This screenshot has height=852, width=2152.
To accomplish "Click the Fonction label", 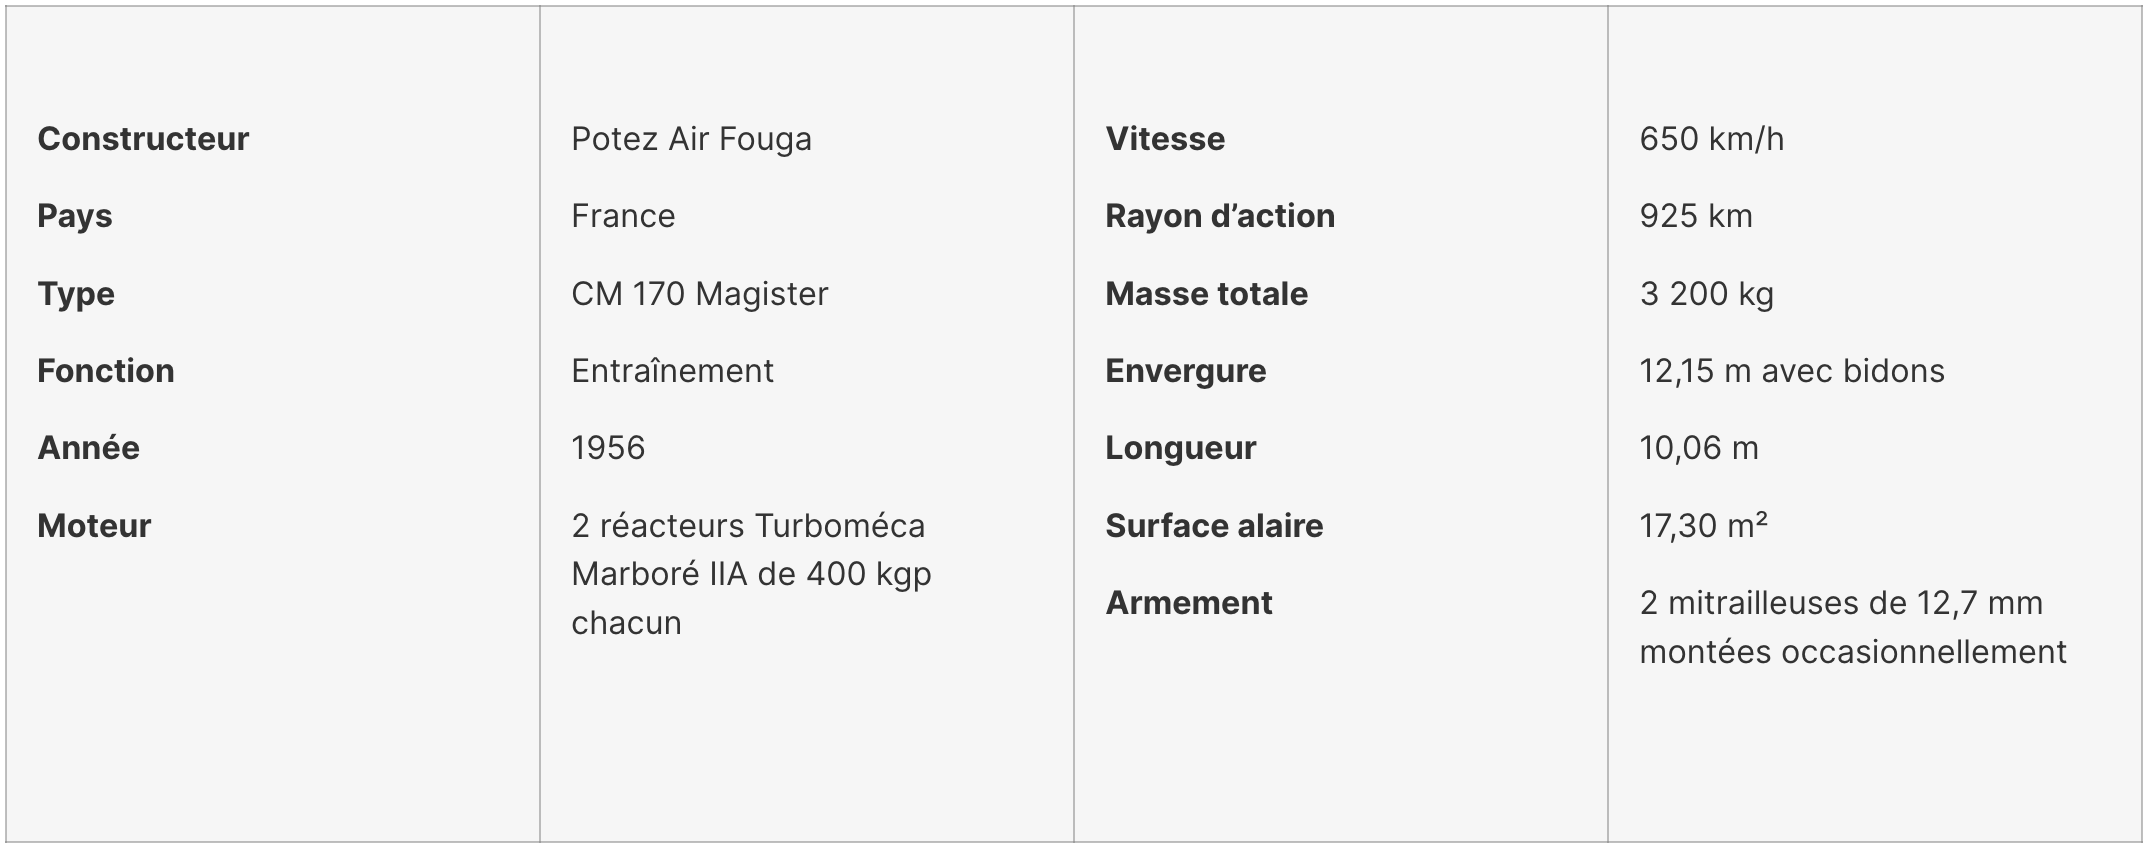I will 106,371.
